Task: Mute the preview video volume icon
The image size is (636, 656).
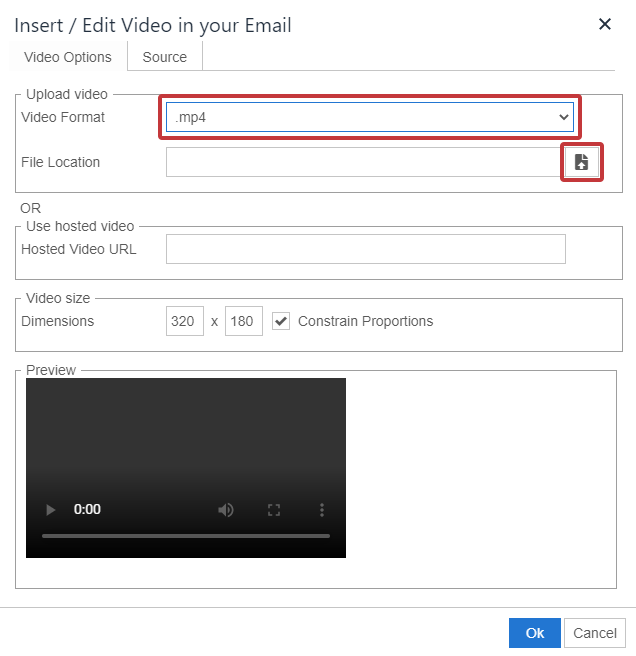Action: (x=226, y=510)
